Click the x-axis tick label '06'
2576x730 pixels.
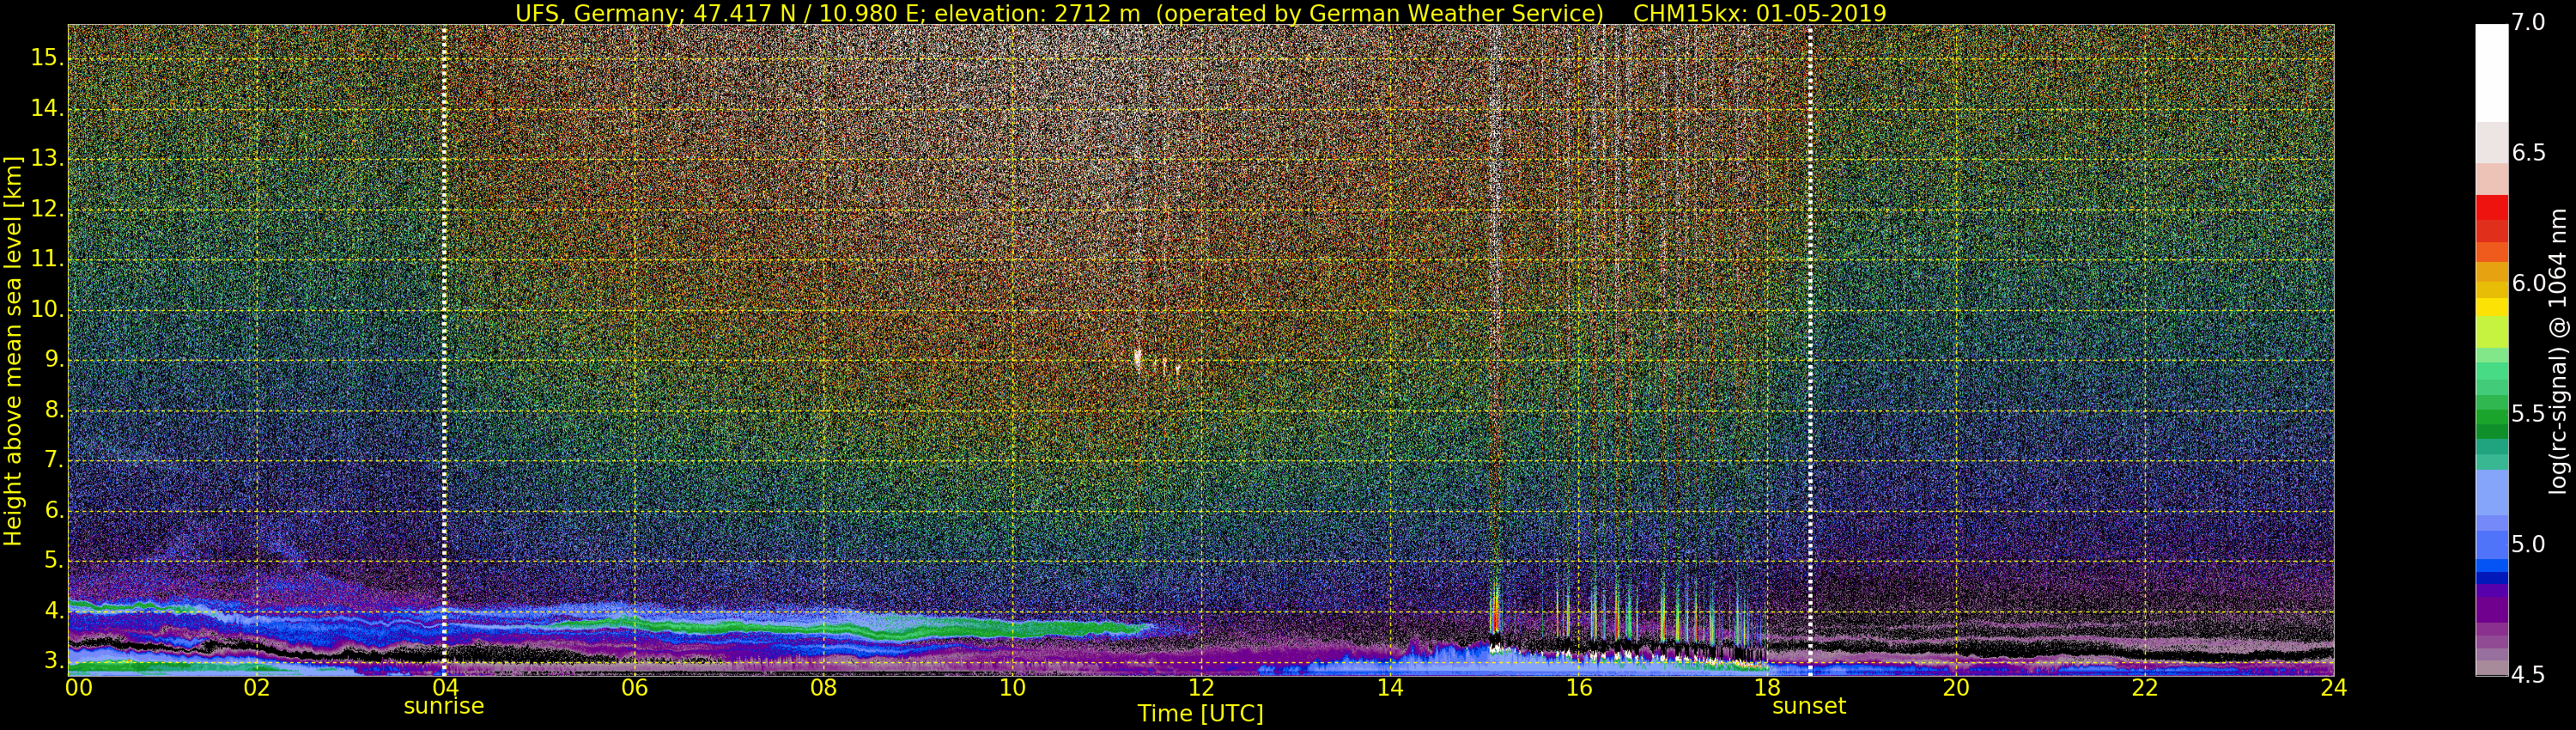pos(634,688)
